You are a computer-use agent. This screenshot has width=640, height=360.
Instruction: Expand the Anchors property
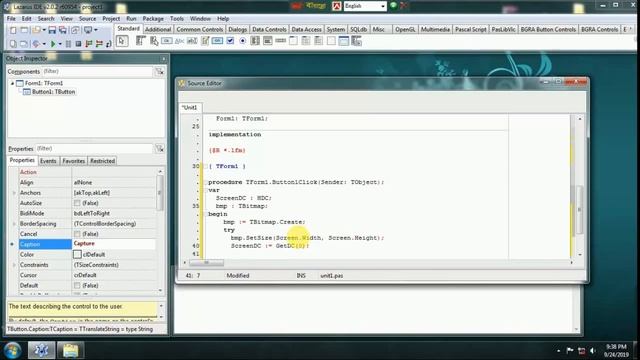(14, 193)
